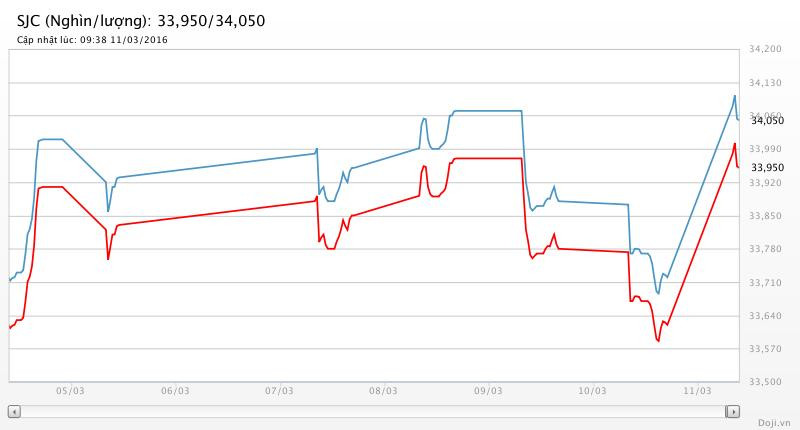Click the left scroll arrow below the chart
Viewport: 800px width, 430px height.
click(x=14, y=411)
